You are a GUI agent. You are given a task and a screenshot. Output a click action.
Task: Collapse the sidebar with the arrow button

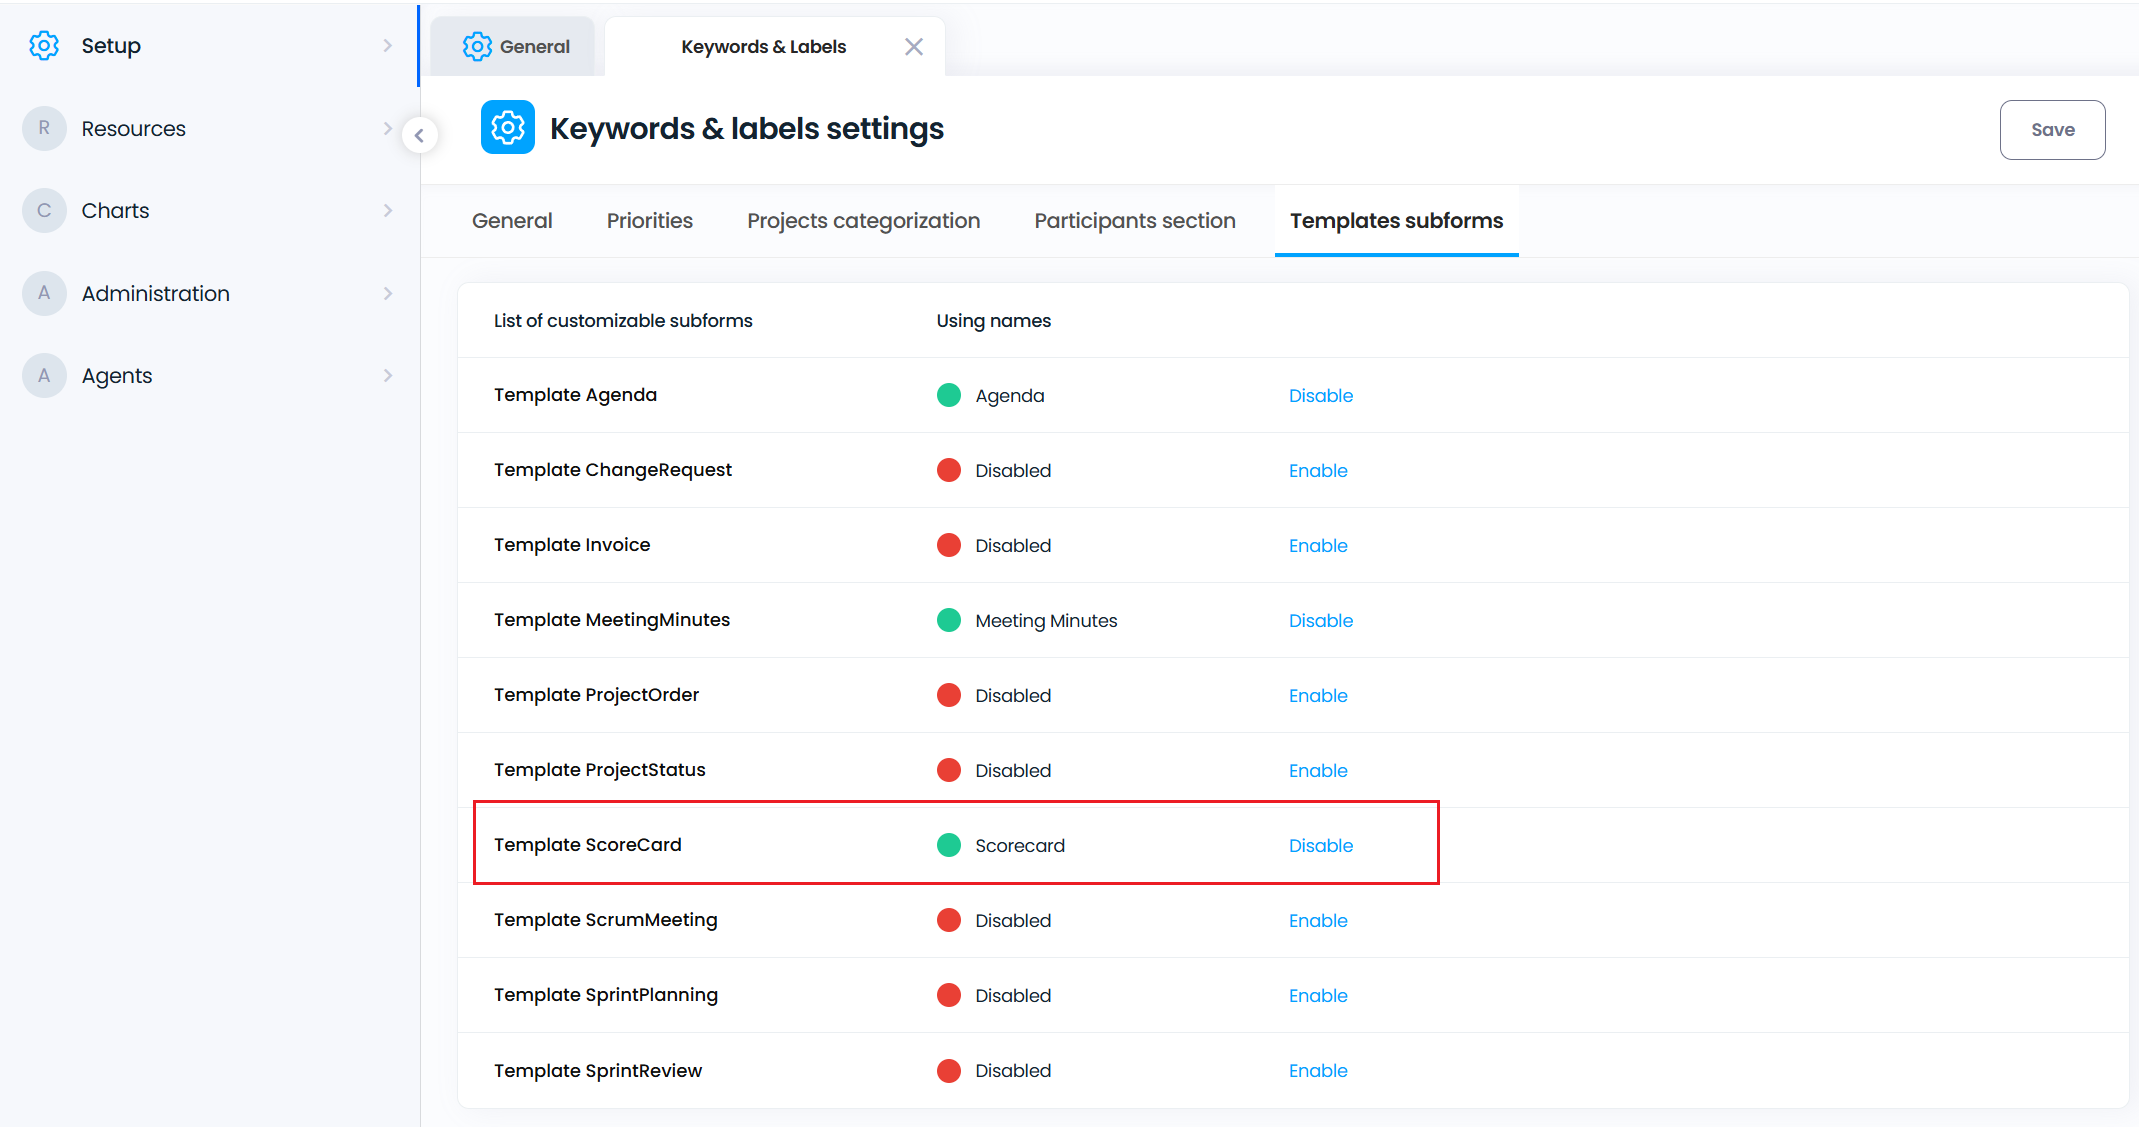(420, 135)
